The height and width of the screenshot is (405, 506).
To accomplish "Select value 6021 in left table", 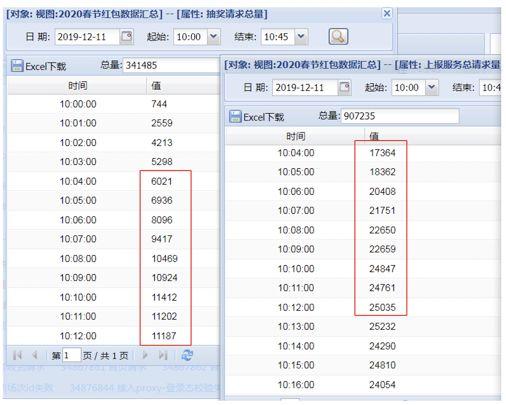I will [162, 181].
